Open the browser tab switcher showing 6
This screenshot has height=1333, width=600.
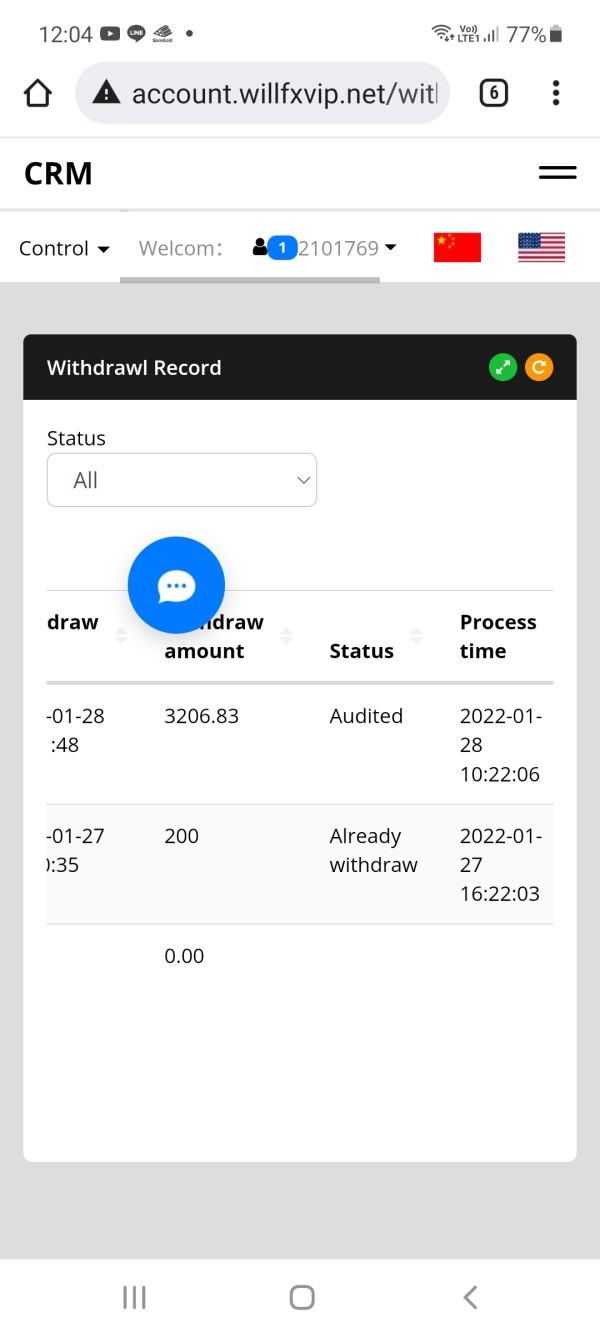[493, 93]
